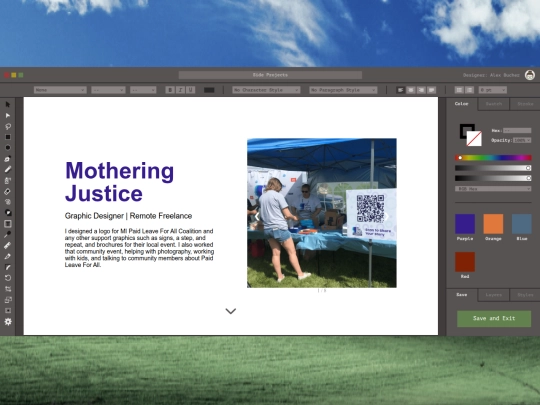Pick the Purple color swatch
Viewport: 540px width, 405px height.
[x=465, y=224]
